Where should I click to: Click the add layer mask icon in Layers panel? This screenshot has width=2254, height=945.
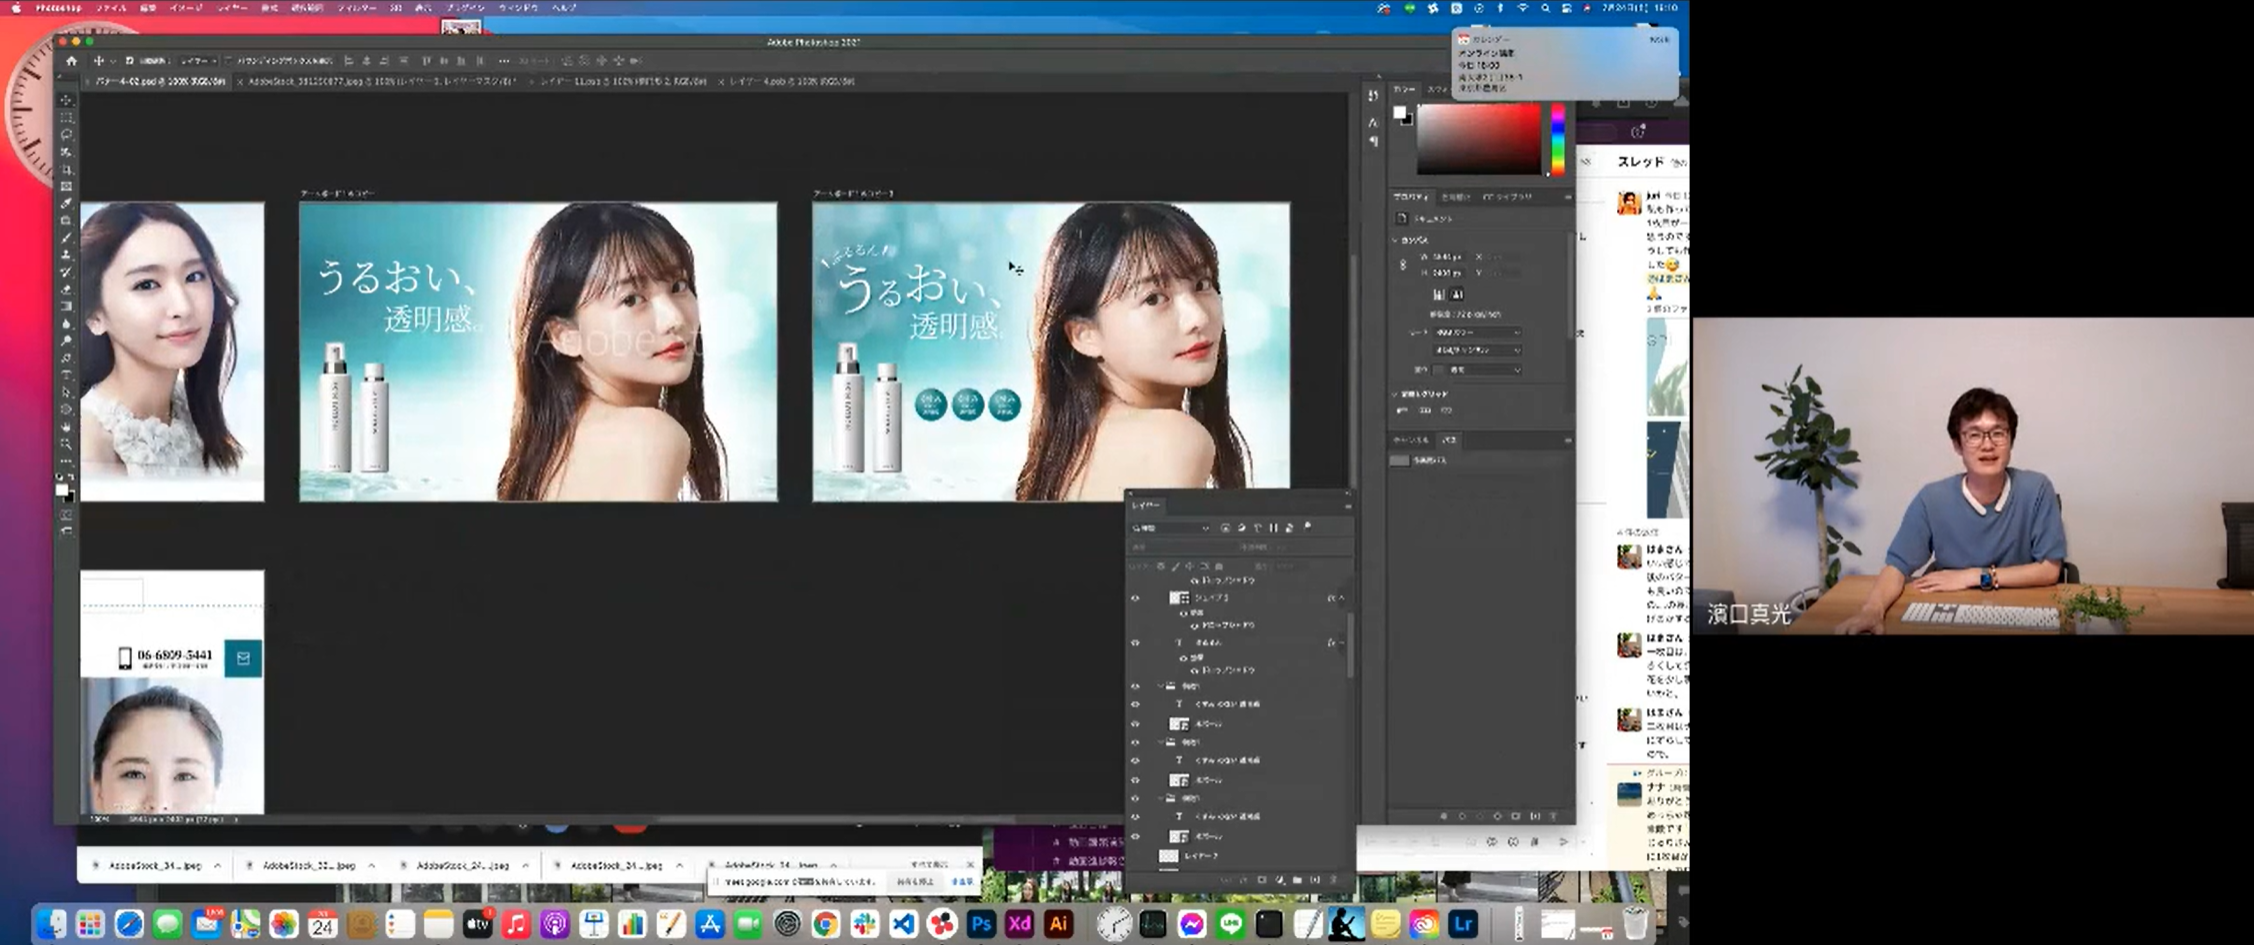(1261, 880)
